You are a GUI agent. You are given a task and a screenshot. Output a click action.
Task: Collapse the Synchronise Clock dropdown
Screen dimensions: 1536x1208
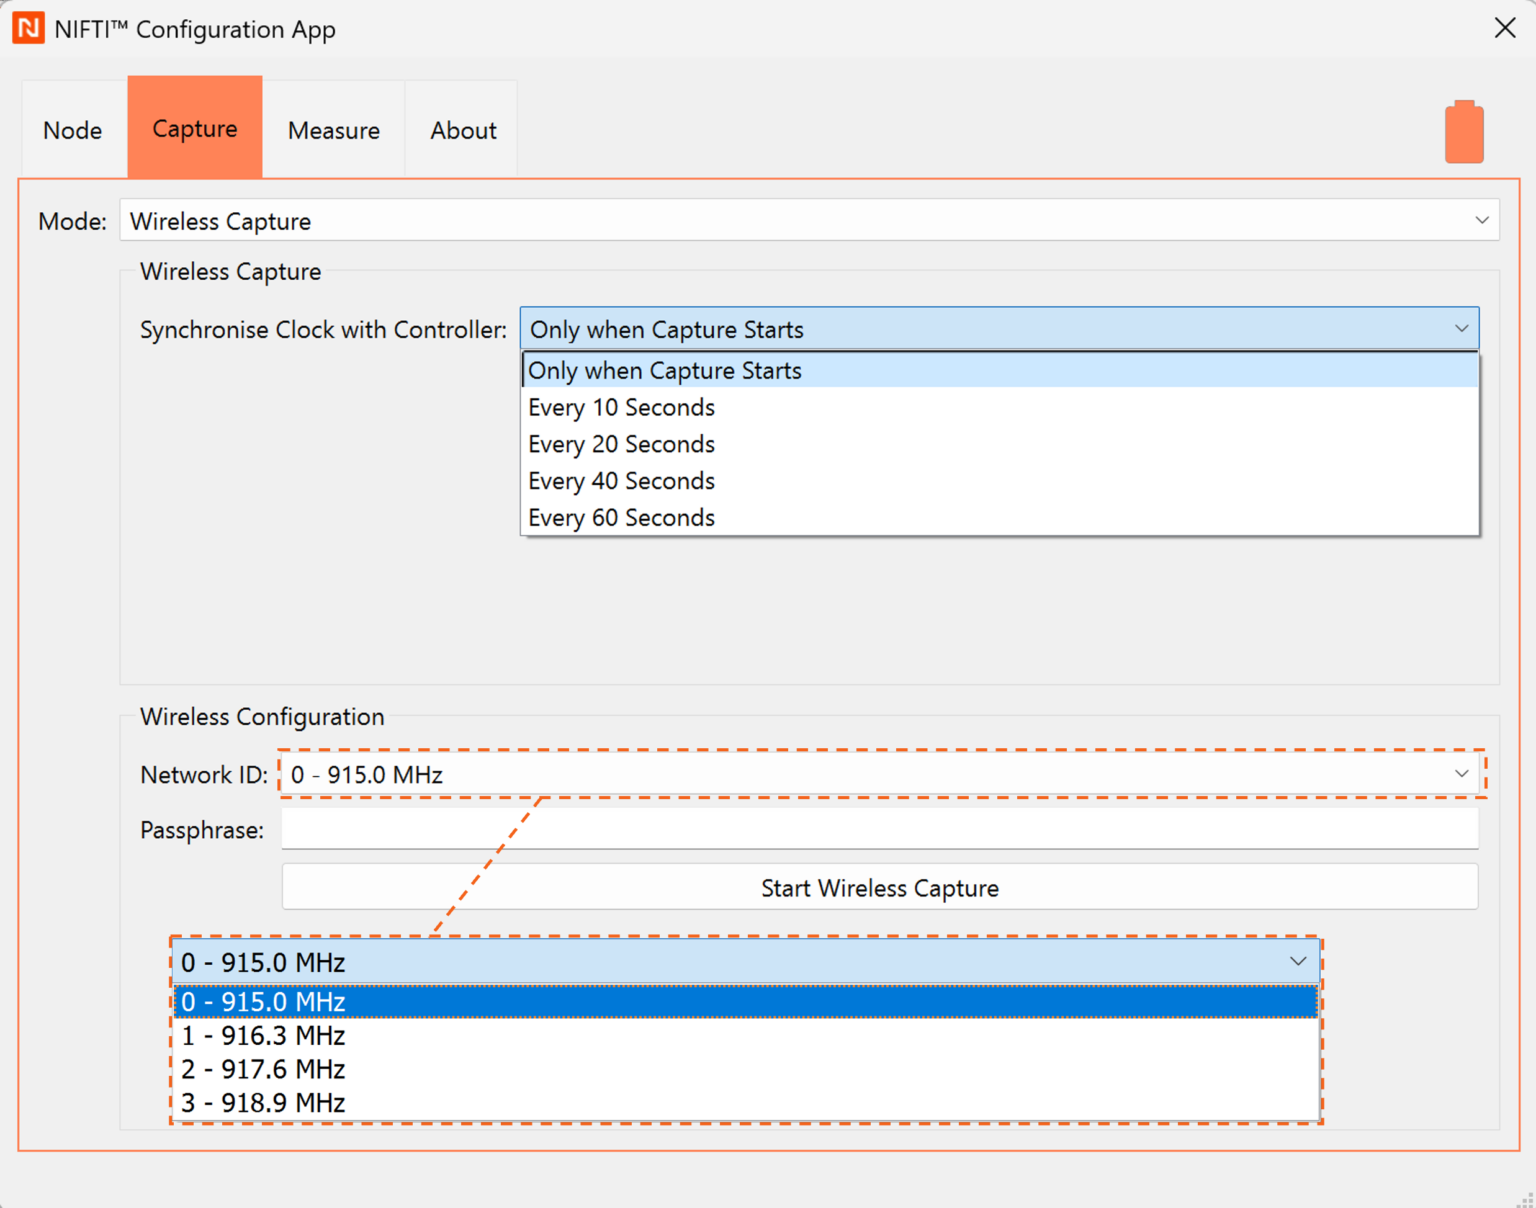1460,329
